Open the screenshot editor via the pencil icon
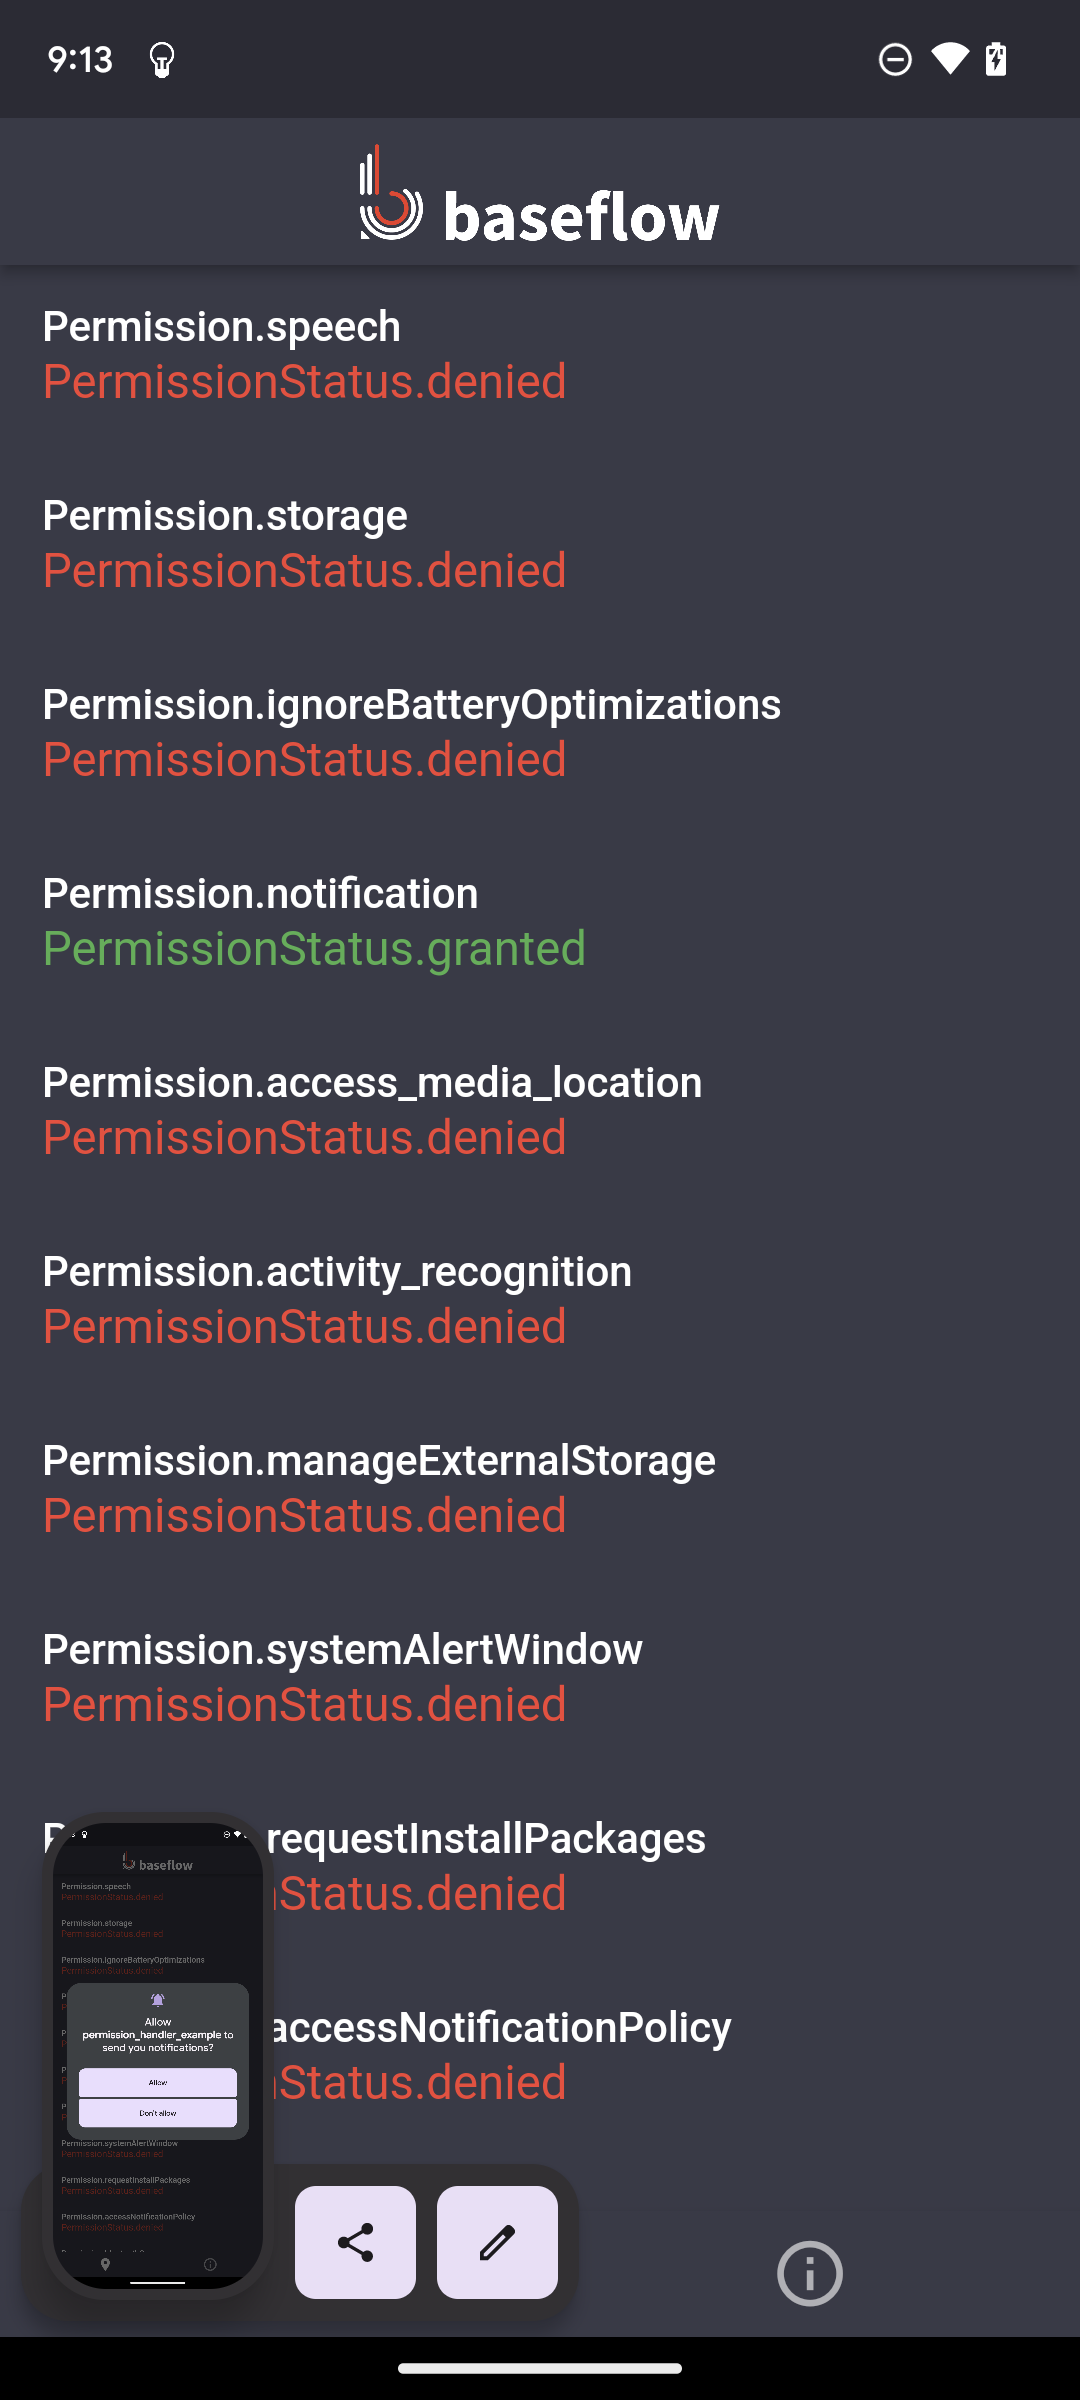The image size is (1080, 2400). tap(497, 2240)
